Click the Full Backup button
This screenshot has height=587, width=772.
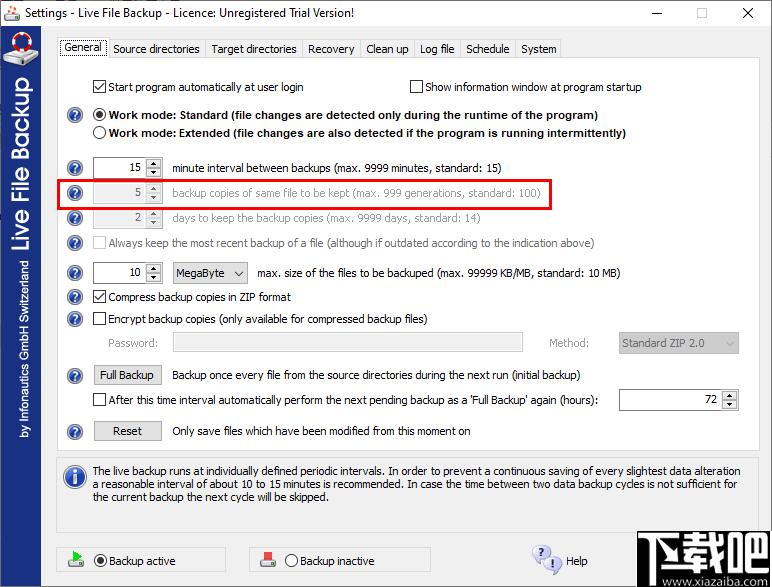tap(127, 375)
